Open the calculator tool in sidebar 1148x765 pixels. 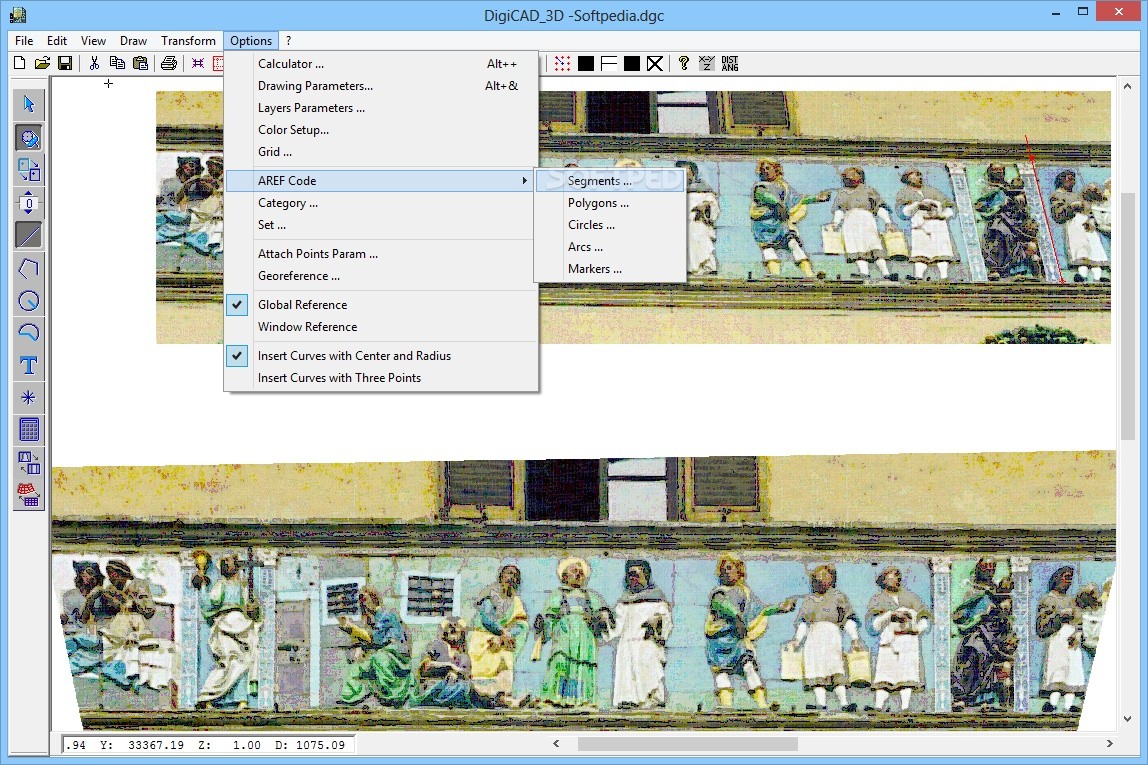click(29, 430)
